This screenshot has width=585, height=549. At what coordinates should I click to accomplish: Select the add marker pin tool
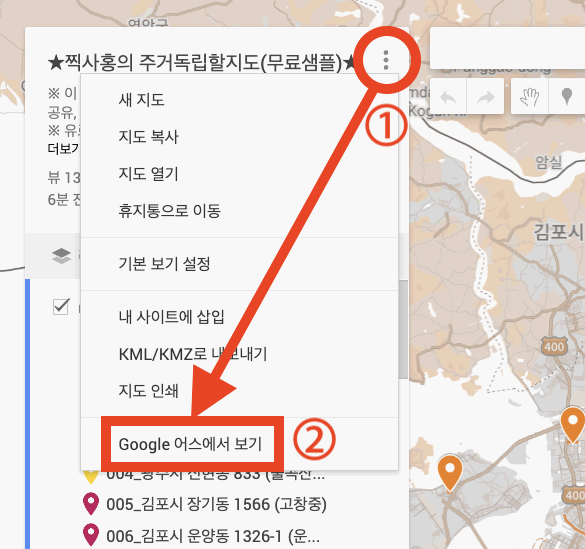(567, 96)
